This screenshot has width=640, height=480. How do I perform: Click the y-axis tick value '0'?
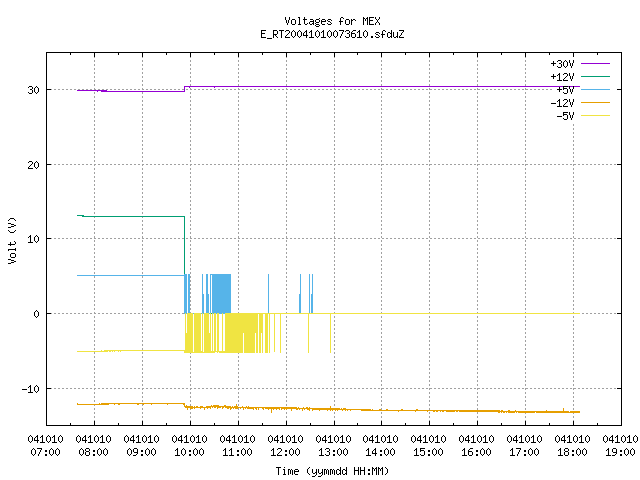coord(36,314)
